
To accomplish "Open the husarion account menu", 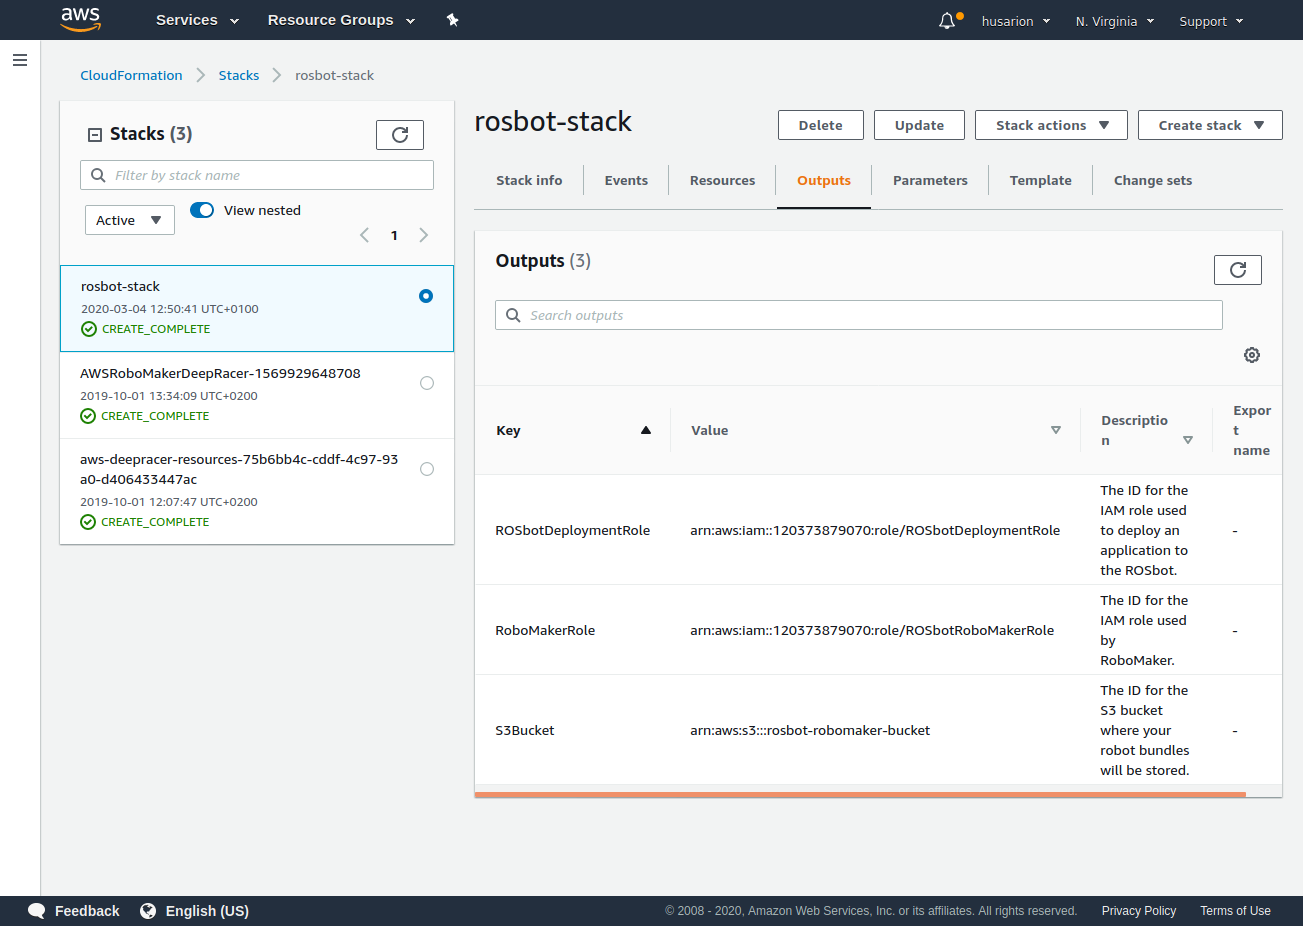I will (x=1016, y=21).
